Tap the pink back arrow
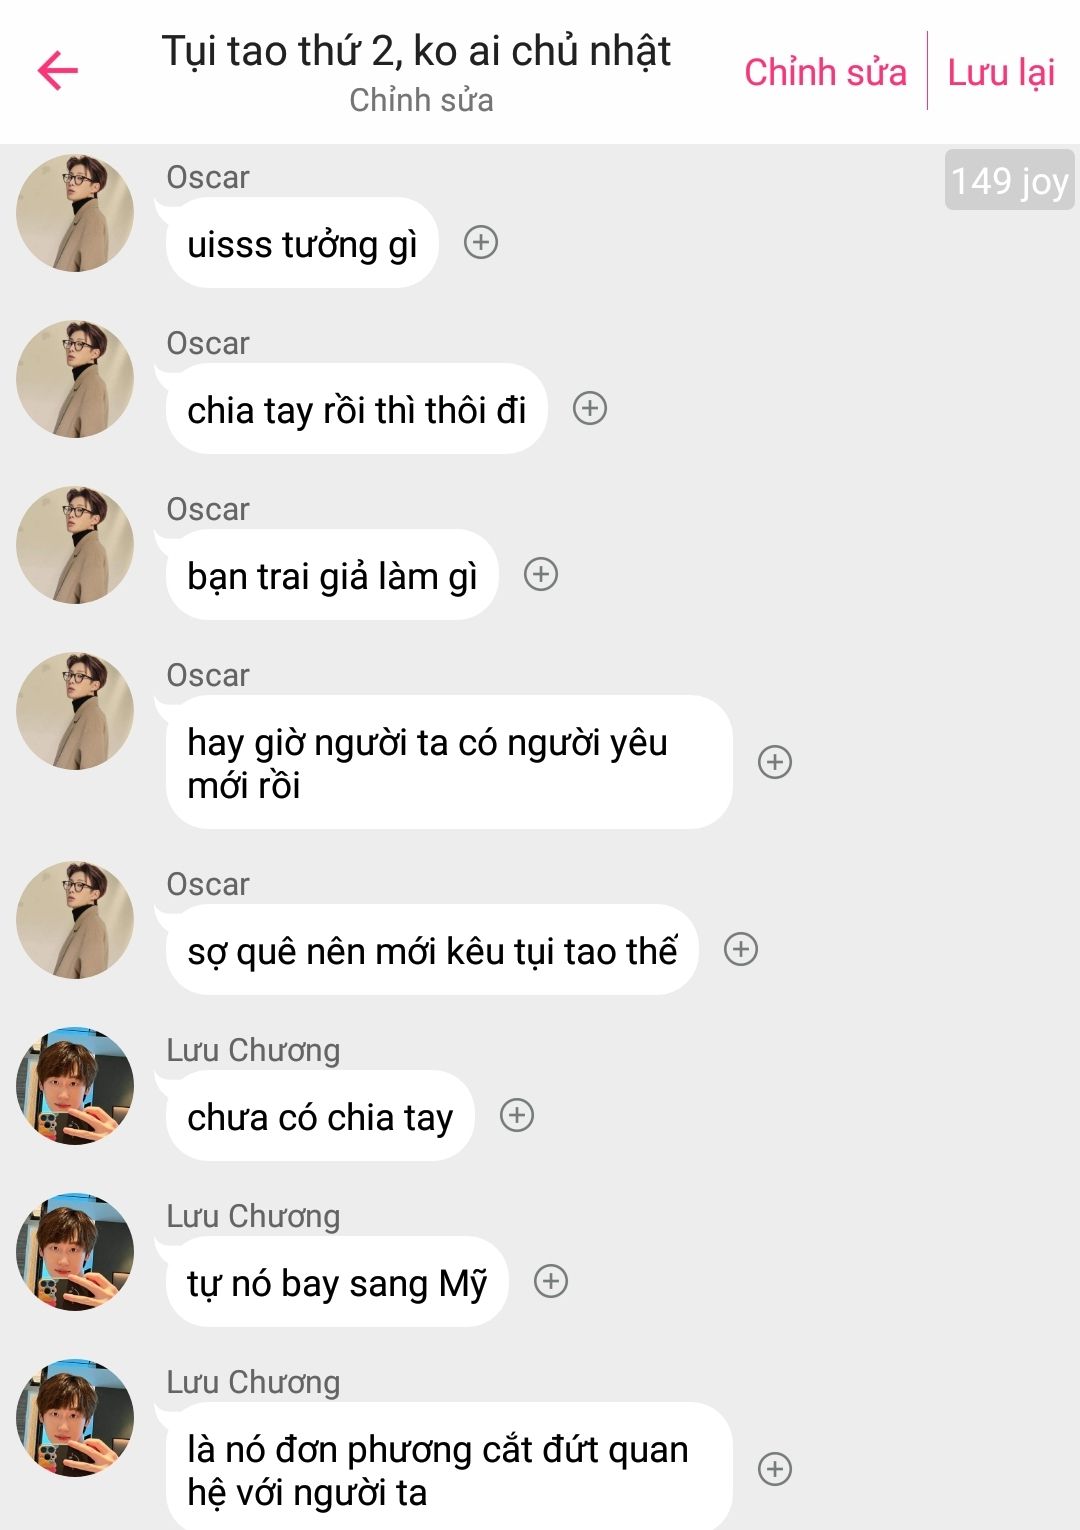 [57, 70]
